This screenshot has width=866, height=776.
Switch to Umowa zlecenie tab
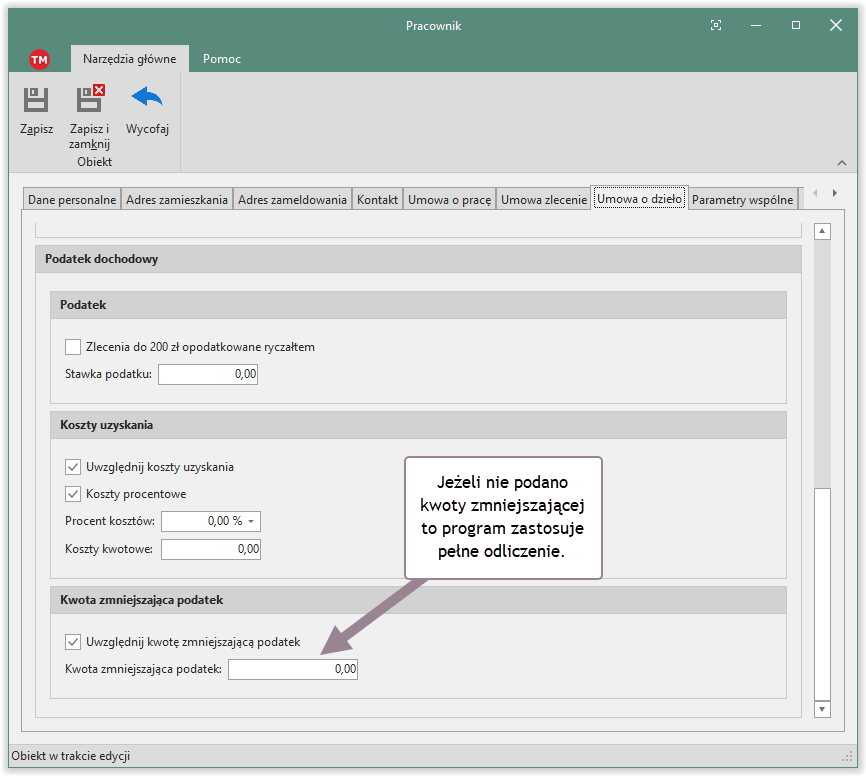pos(543,199)
